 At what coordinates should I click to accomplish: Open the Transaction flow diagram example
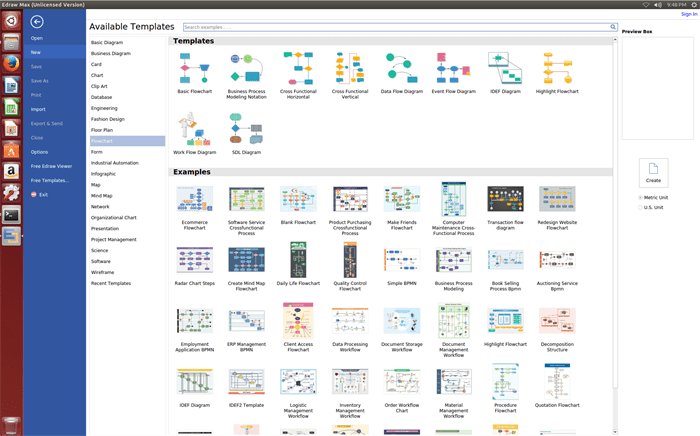[505, 199]
